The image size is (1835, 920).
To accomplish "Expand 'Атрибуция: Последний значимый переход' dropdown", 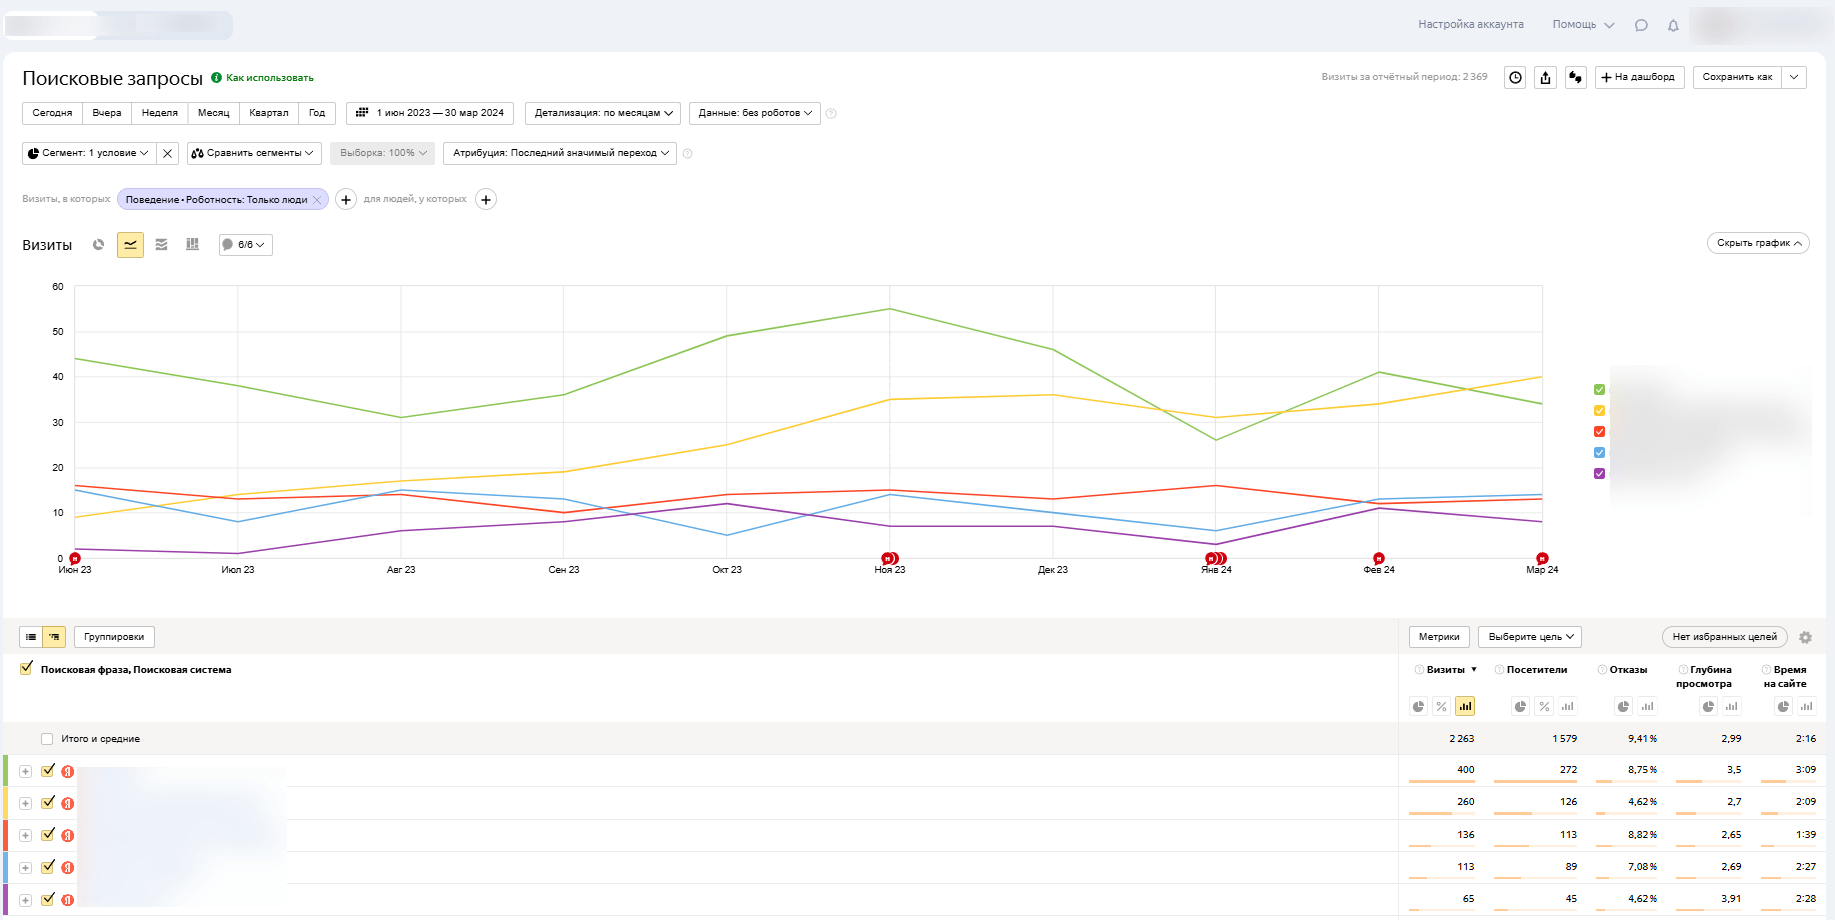I will [560, 153].
